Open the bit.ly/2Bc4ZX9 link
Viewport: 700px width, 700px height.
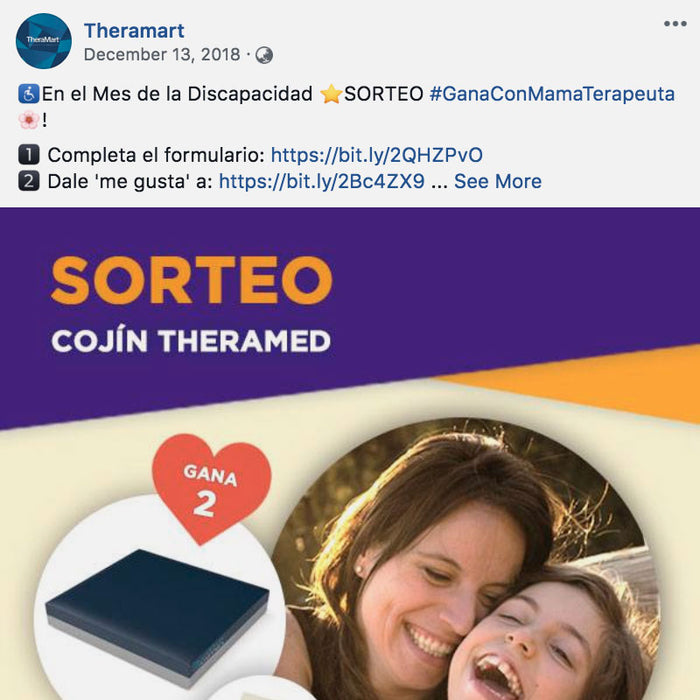[x=321, y=181]
